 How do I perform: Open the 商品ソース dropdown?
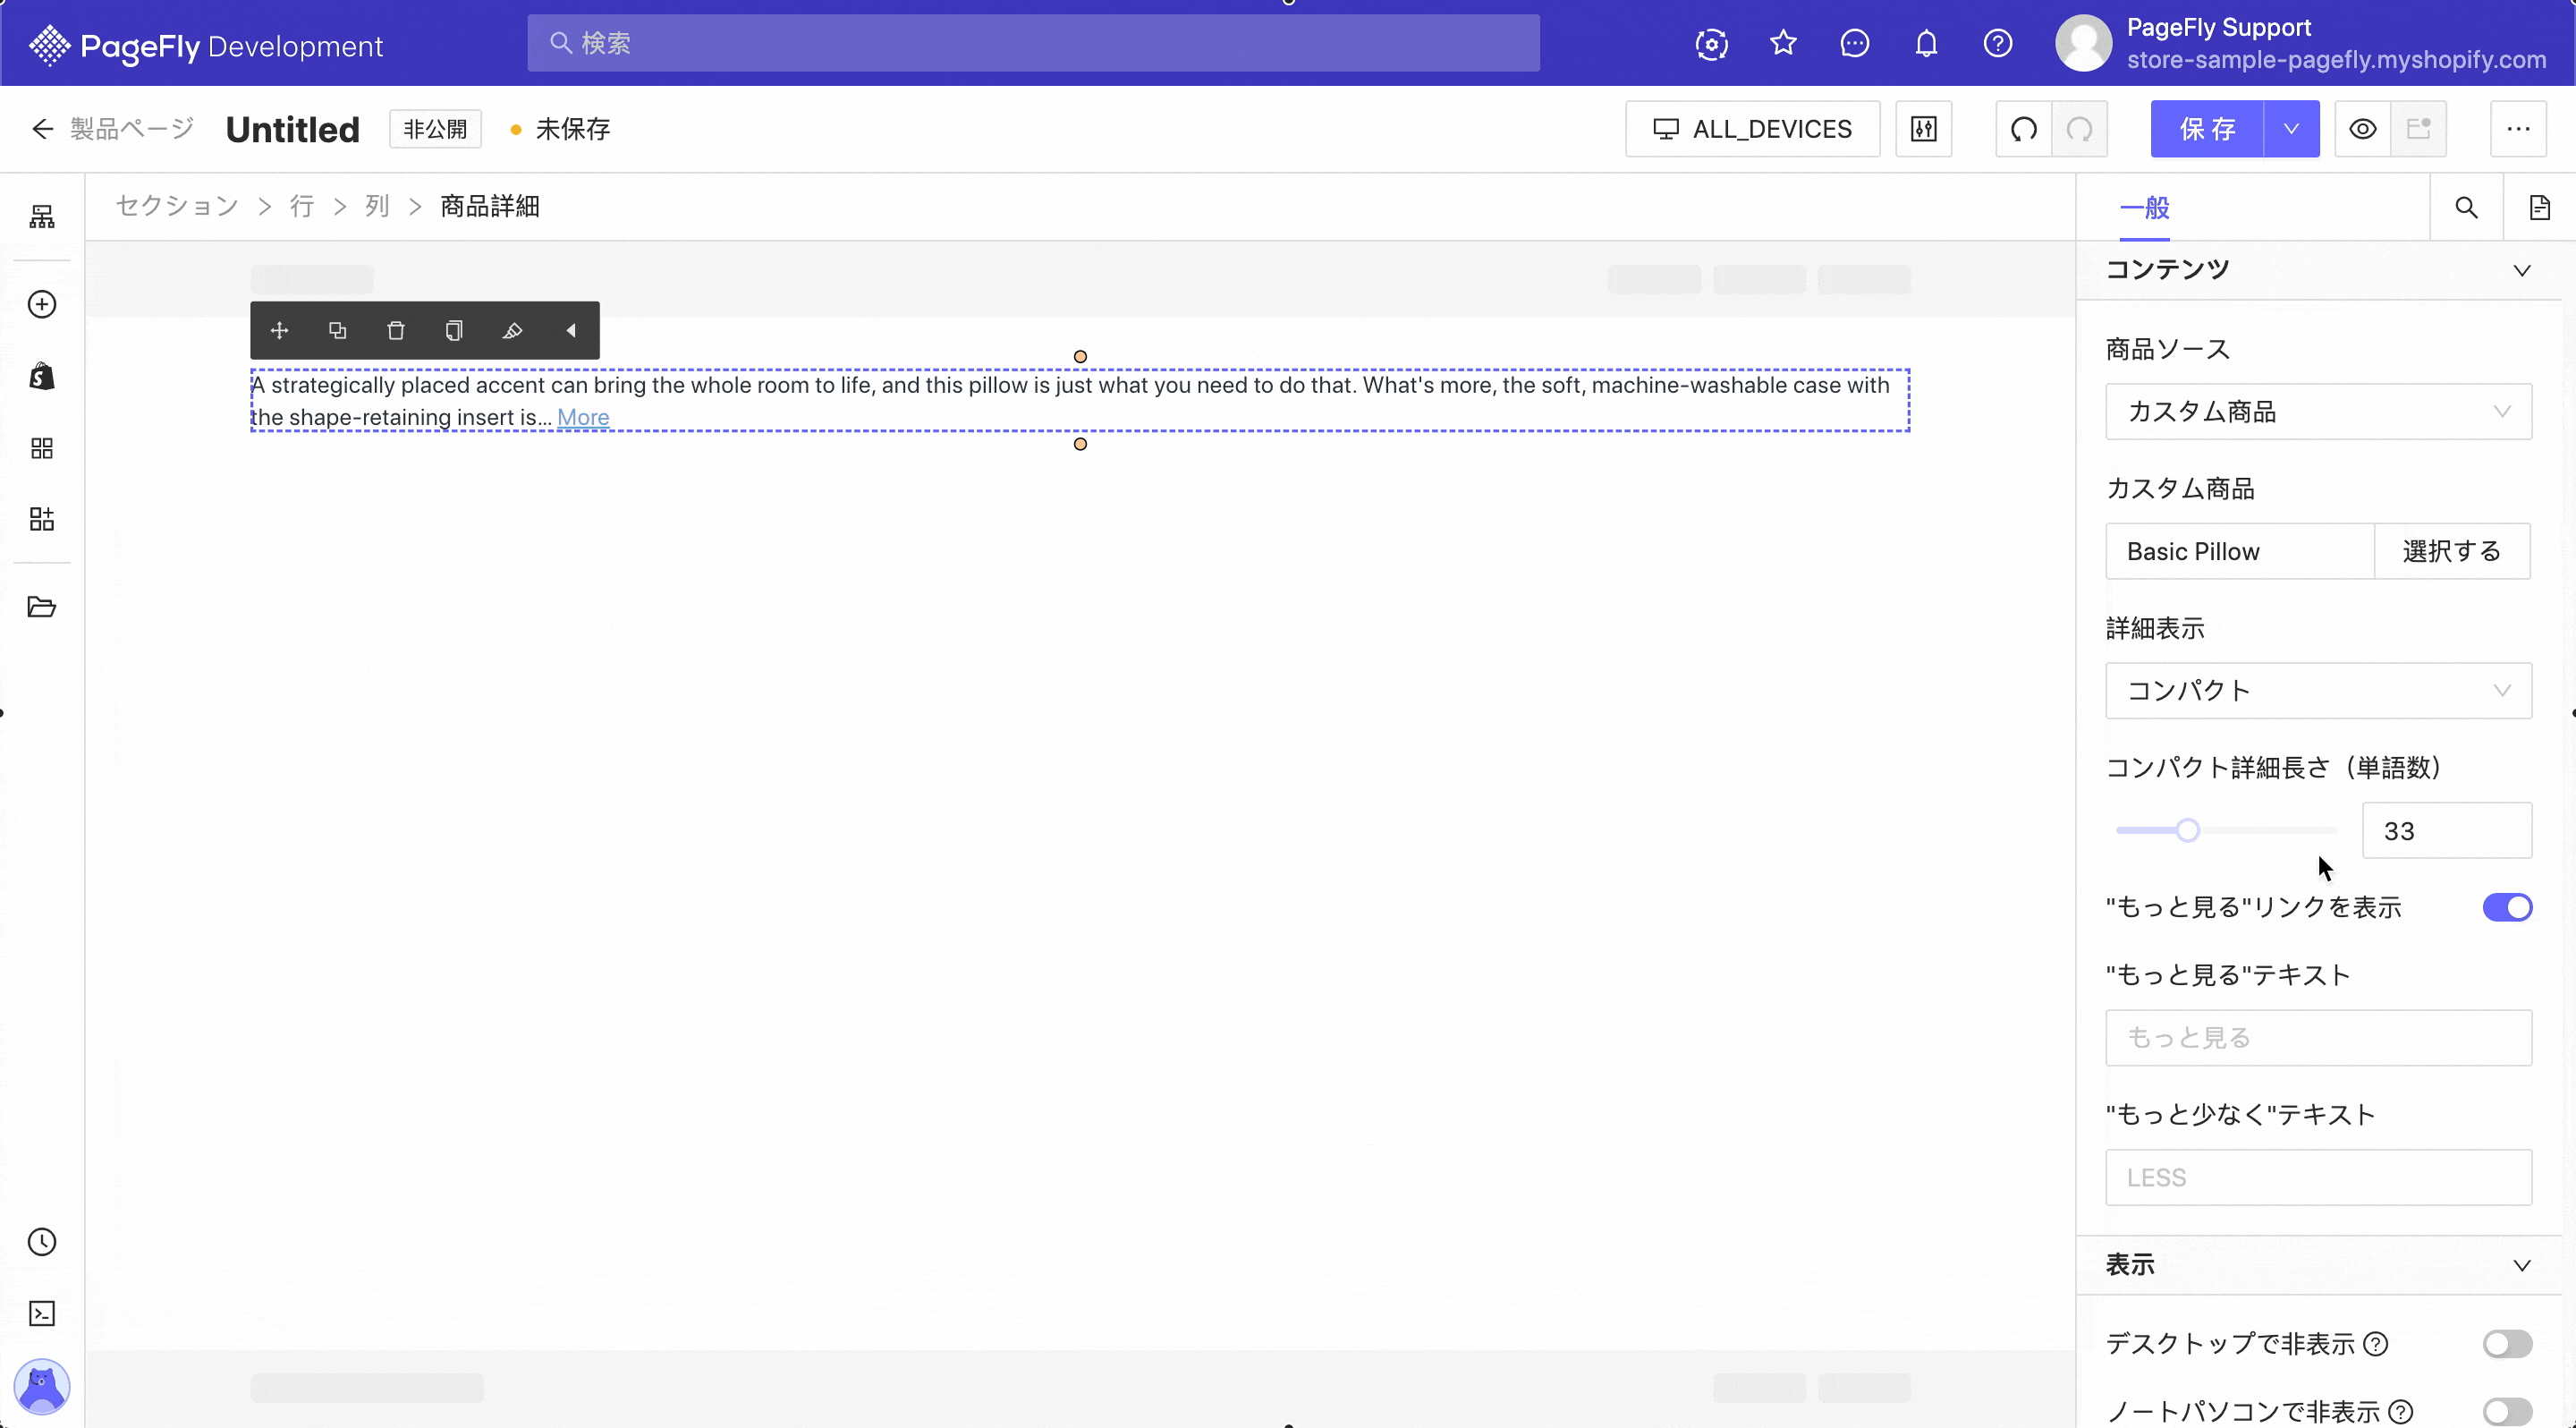pos(2319,411)
